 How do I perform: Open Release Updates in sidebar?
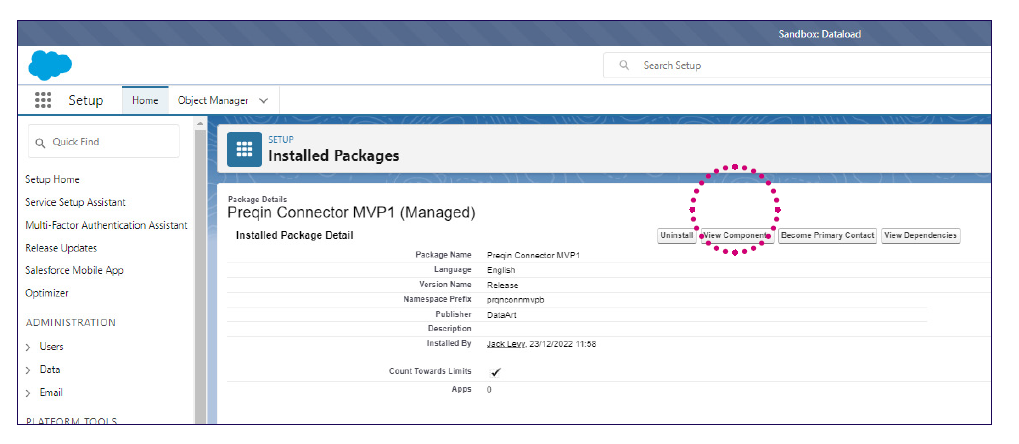point(61,248)
